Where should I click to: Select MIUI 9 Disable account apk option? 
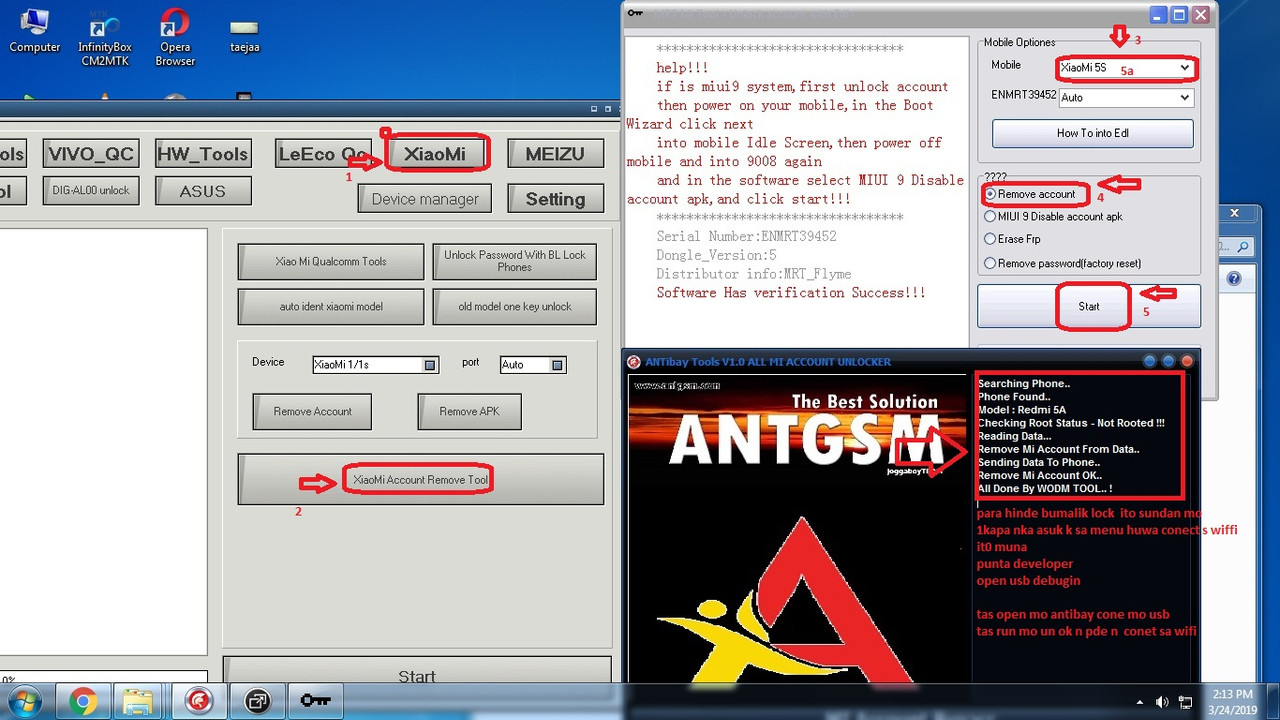tap(1053, 216)
